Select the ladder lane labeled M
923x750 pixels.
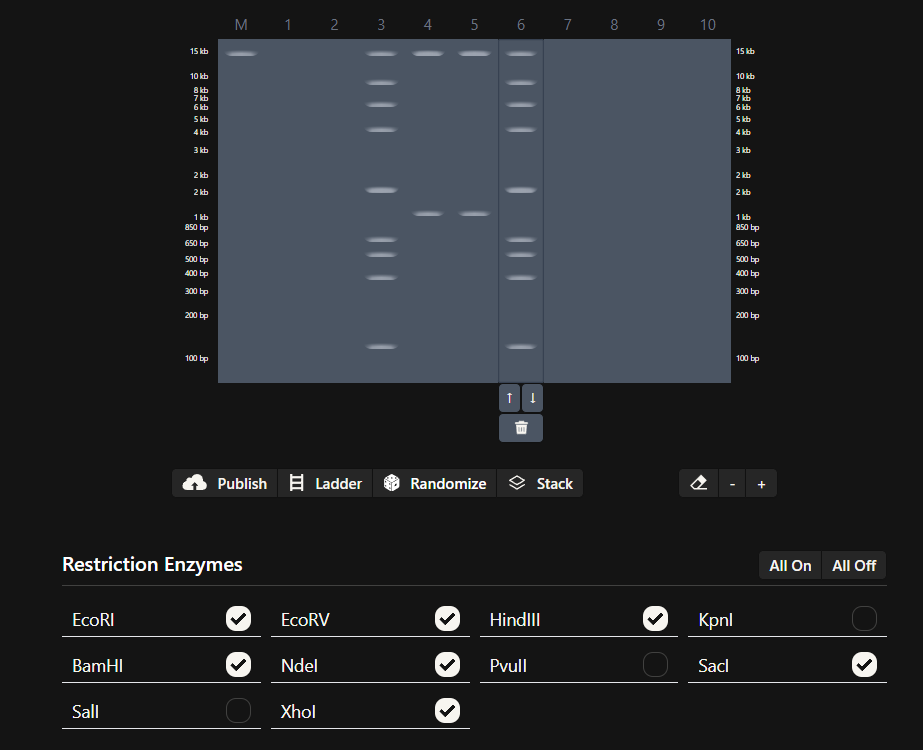click(x=240, y=24)
